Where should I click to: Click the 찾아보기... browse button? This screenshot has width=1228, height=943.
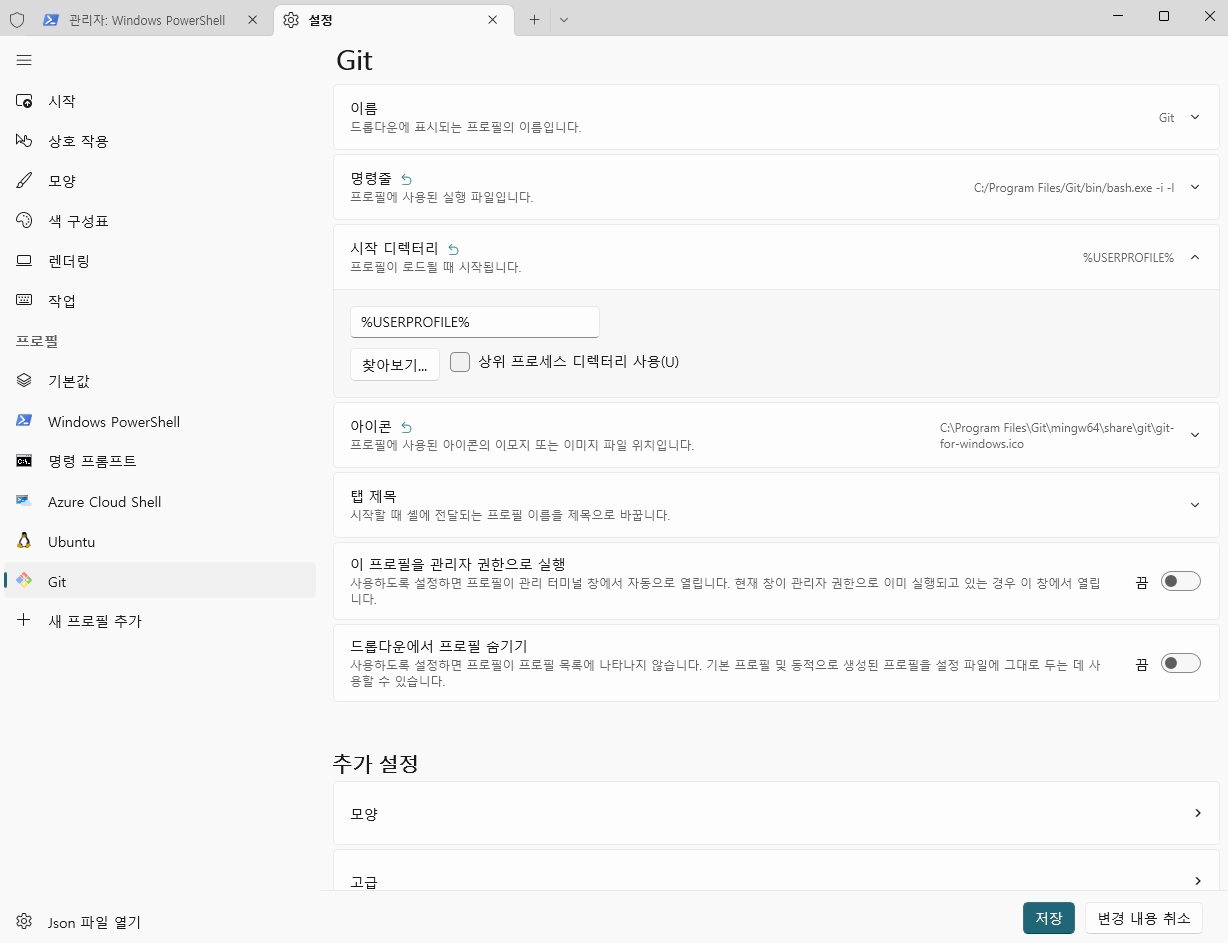[395, 365]
